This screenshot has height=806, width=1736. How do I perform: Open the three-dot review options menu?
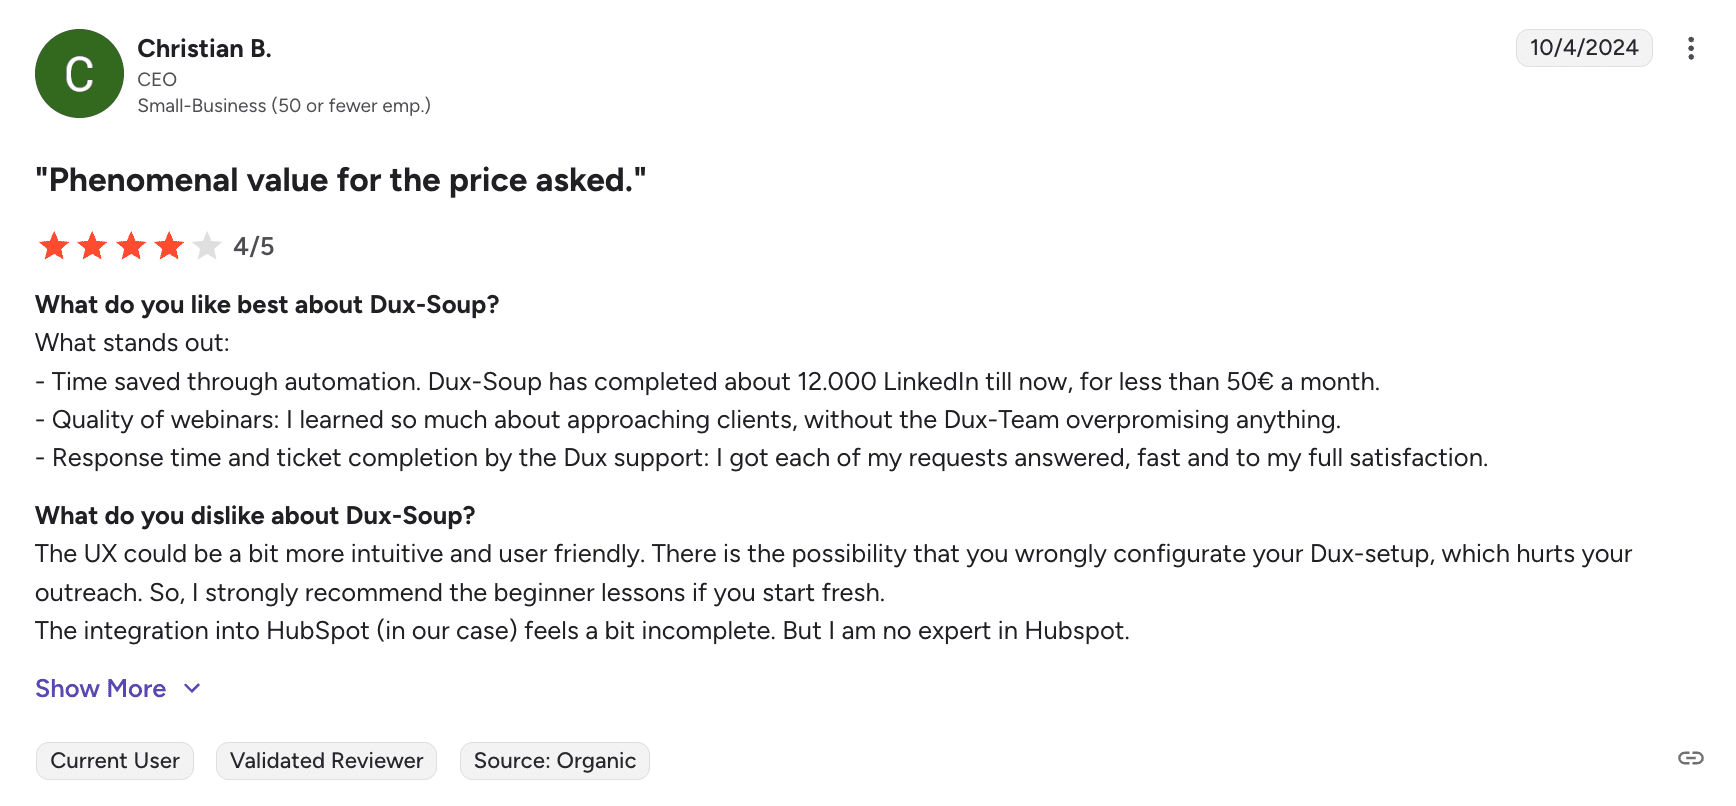click(1690, 48)
